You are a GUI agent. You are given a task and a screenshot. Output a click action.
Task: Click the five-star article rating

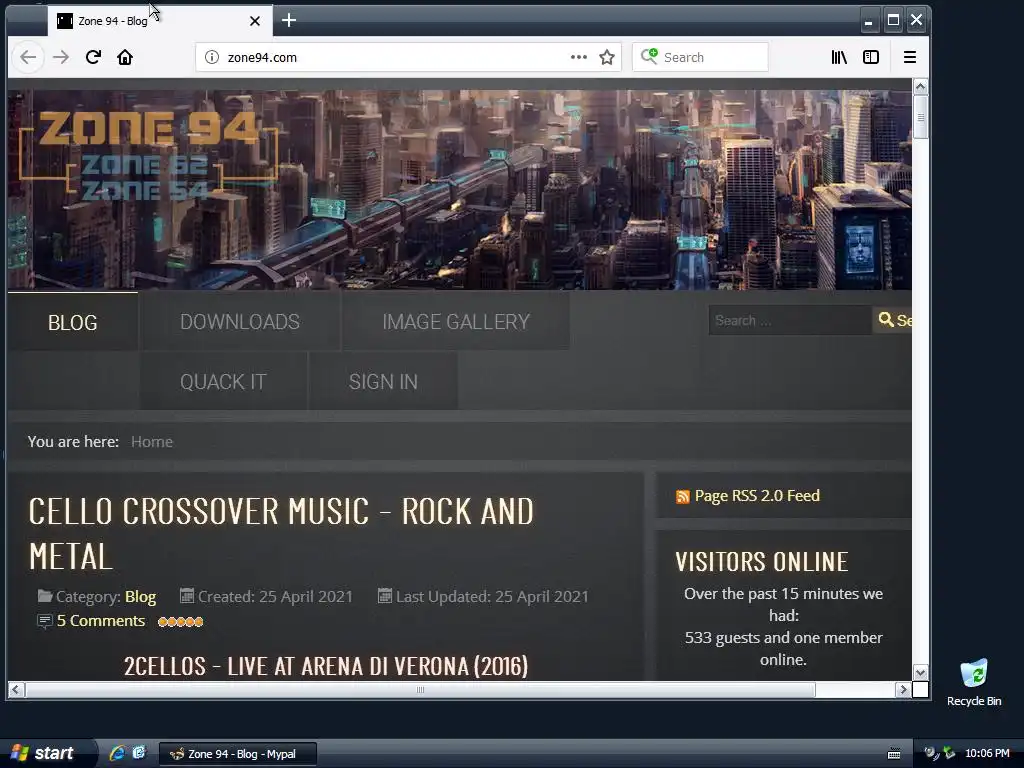point(181,622)
